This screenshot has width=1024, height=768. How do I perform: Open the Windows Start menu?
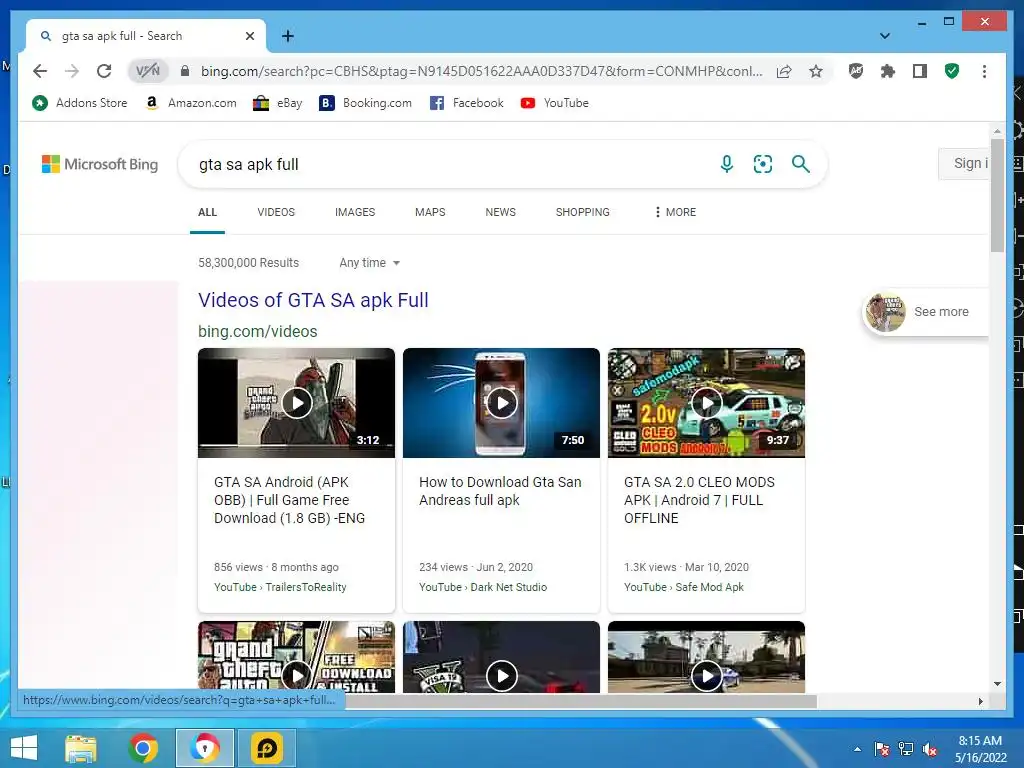(24, 748)
